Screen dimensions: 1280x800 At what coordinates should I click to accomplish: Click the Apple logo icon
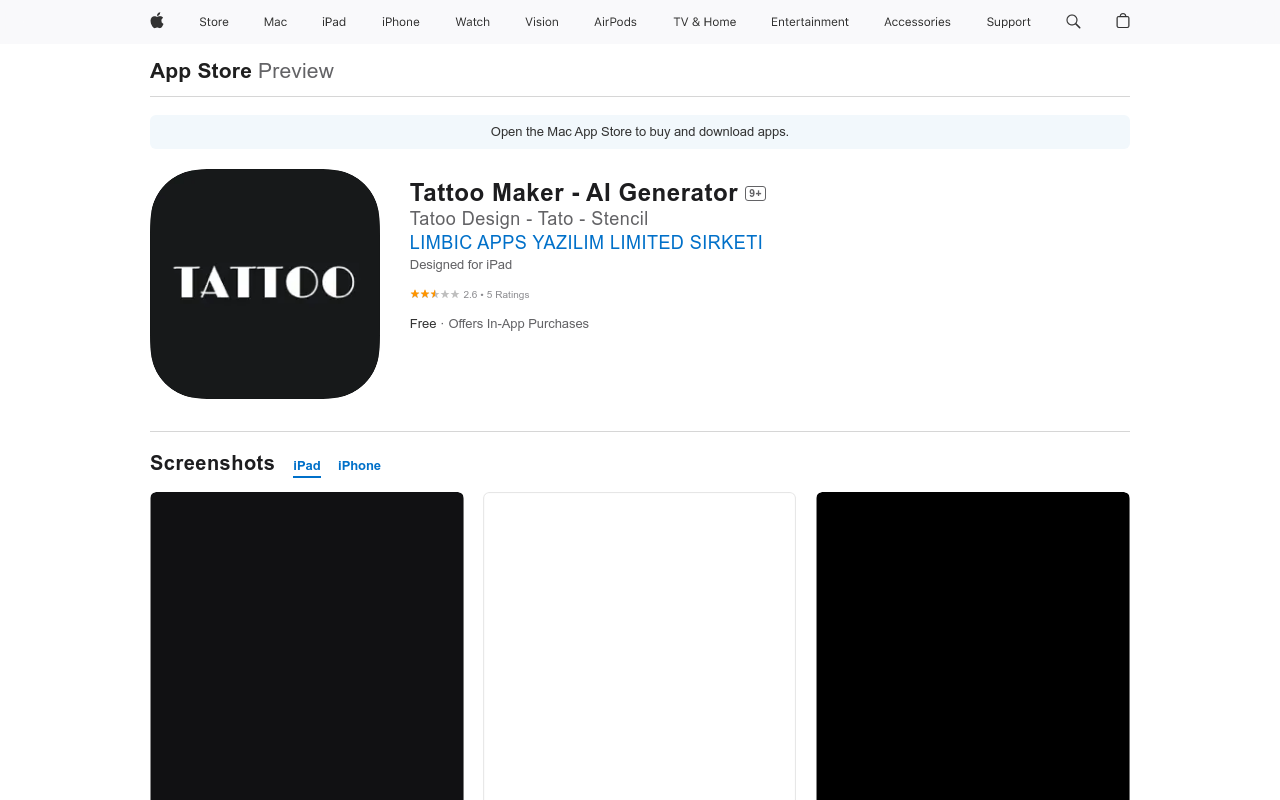[x=157, y=21]
